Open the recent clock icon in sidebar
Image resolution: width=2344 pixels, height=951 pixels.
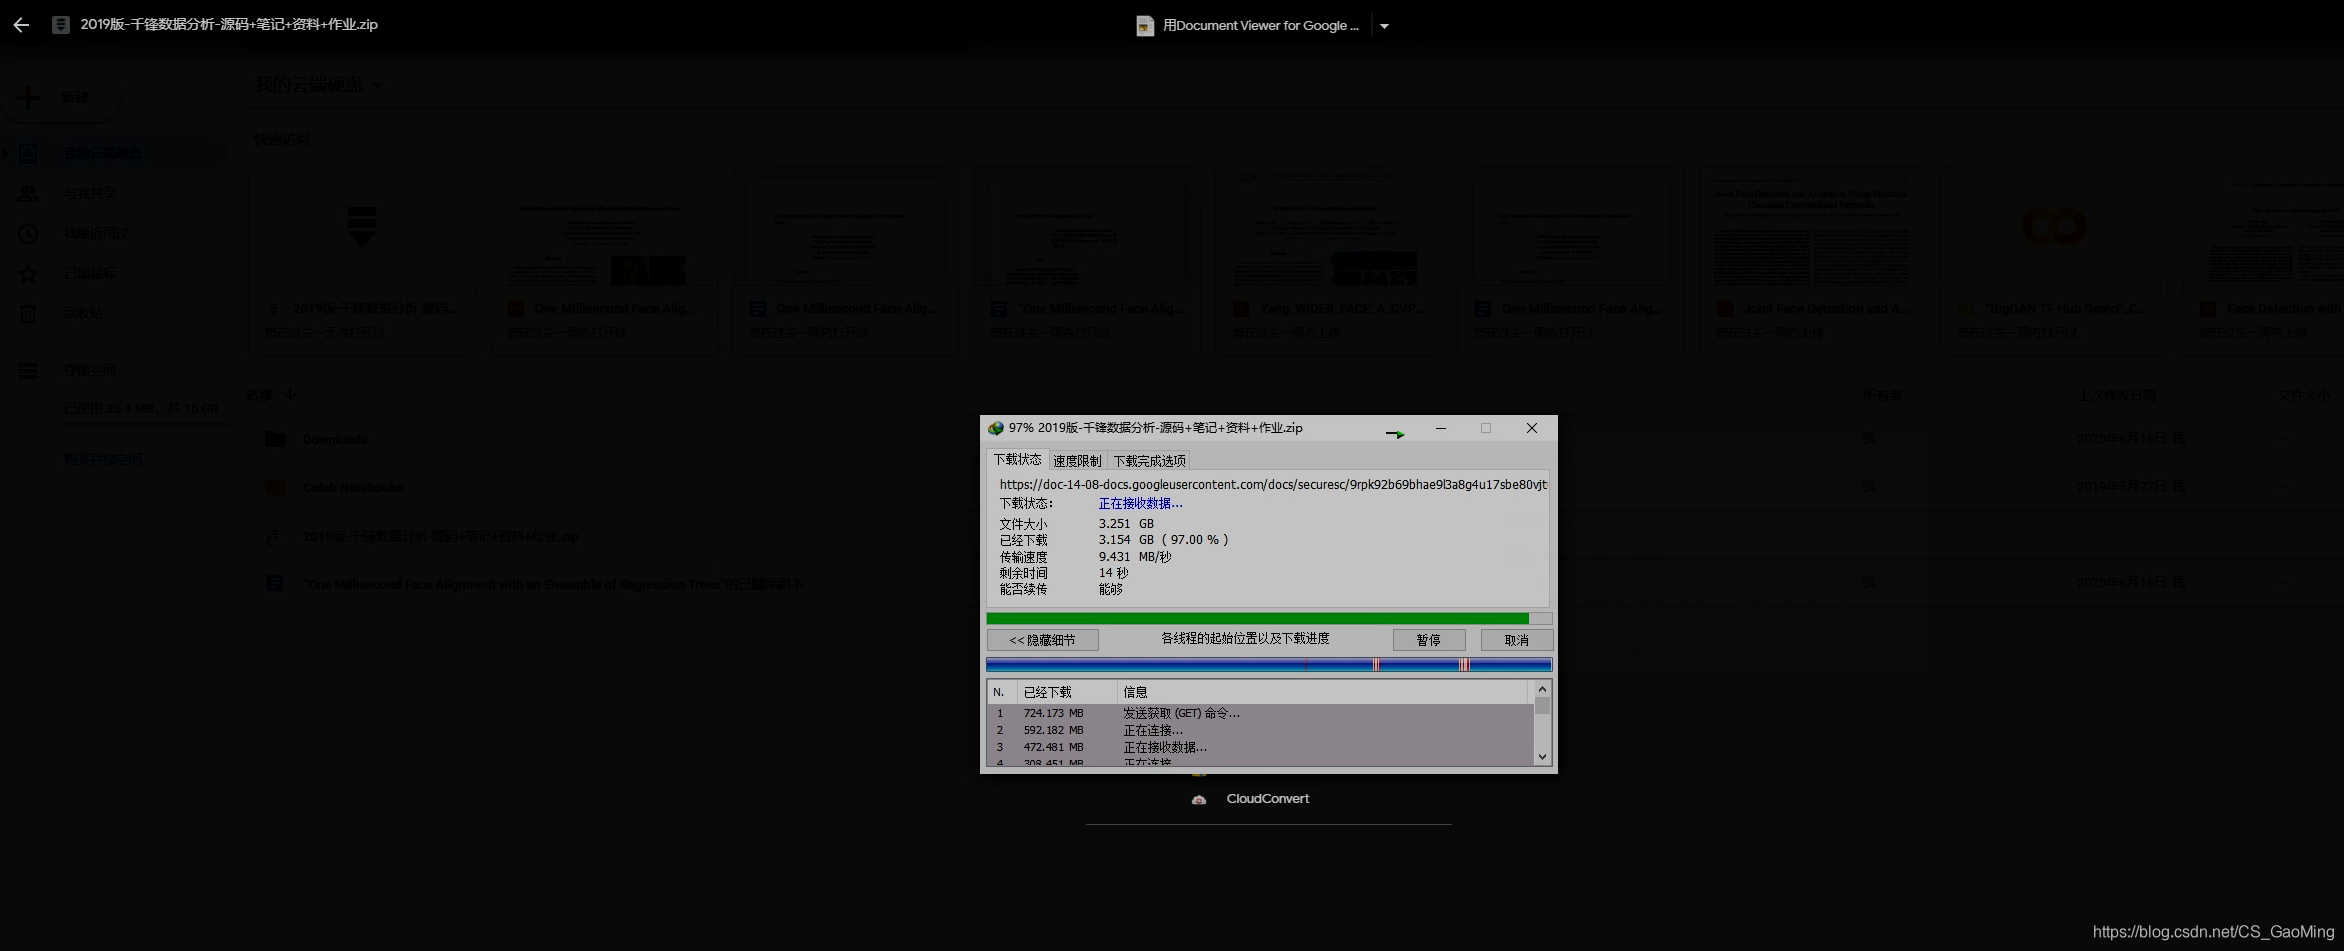(x=28, y=233)
